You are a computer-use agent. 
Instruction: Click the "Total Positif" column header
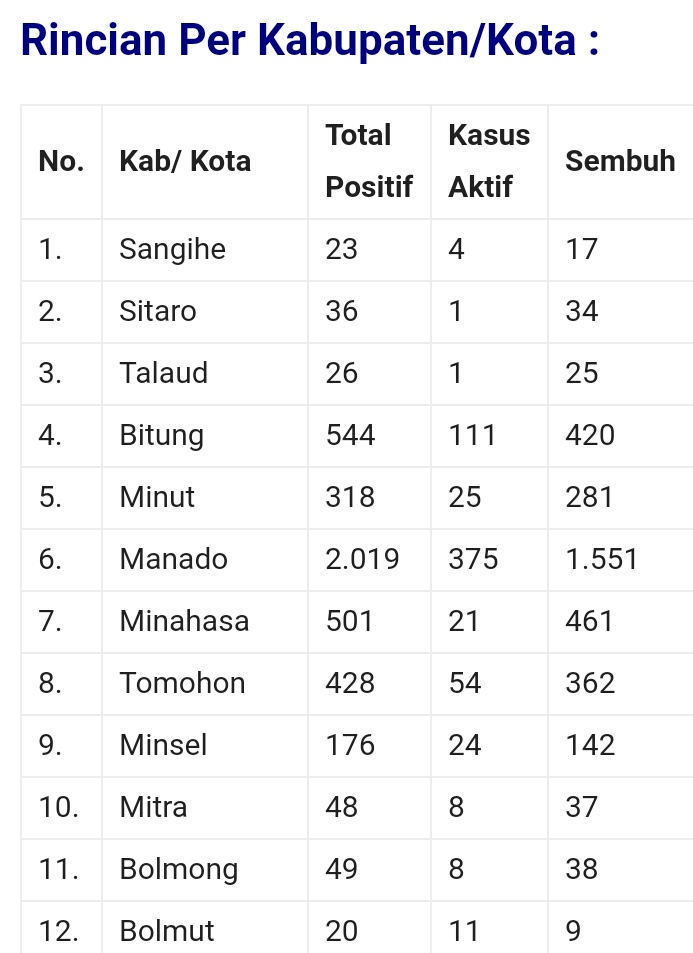point(368,161)
